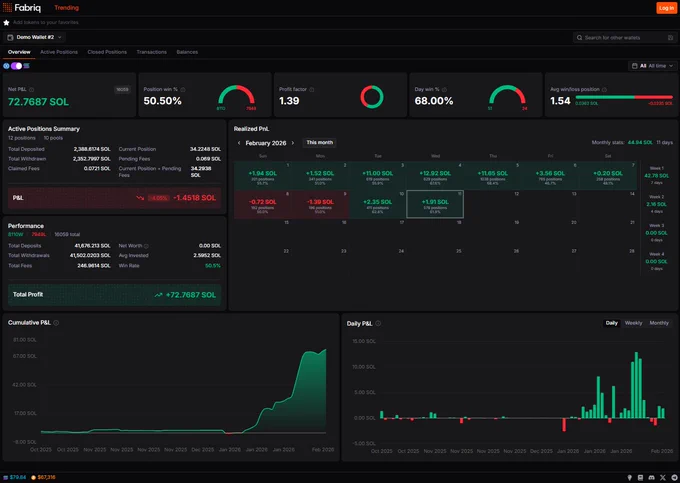Click the info icon next to Avg win/loss position
This screenshot has width=680, height=483.
(x=604, y=90)
